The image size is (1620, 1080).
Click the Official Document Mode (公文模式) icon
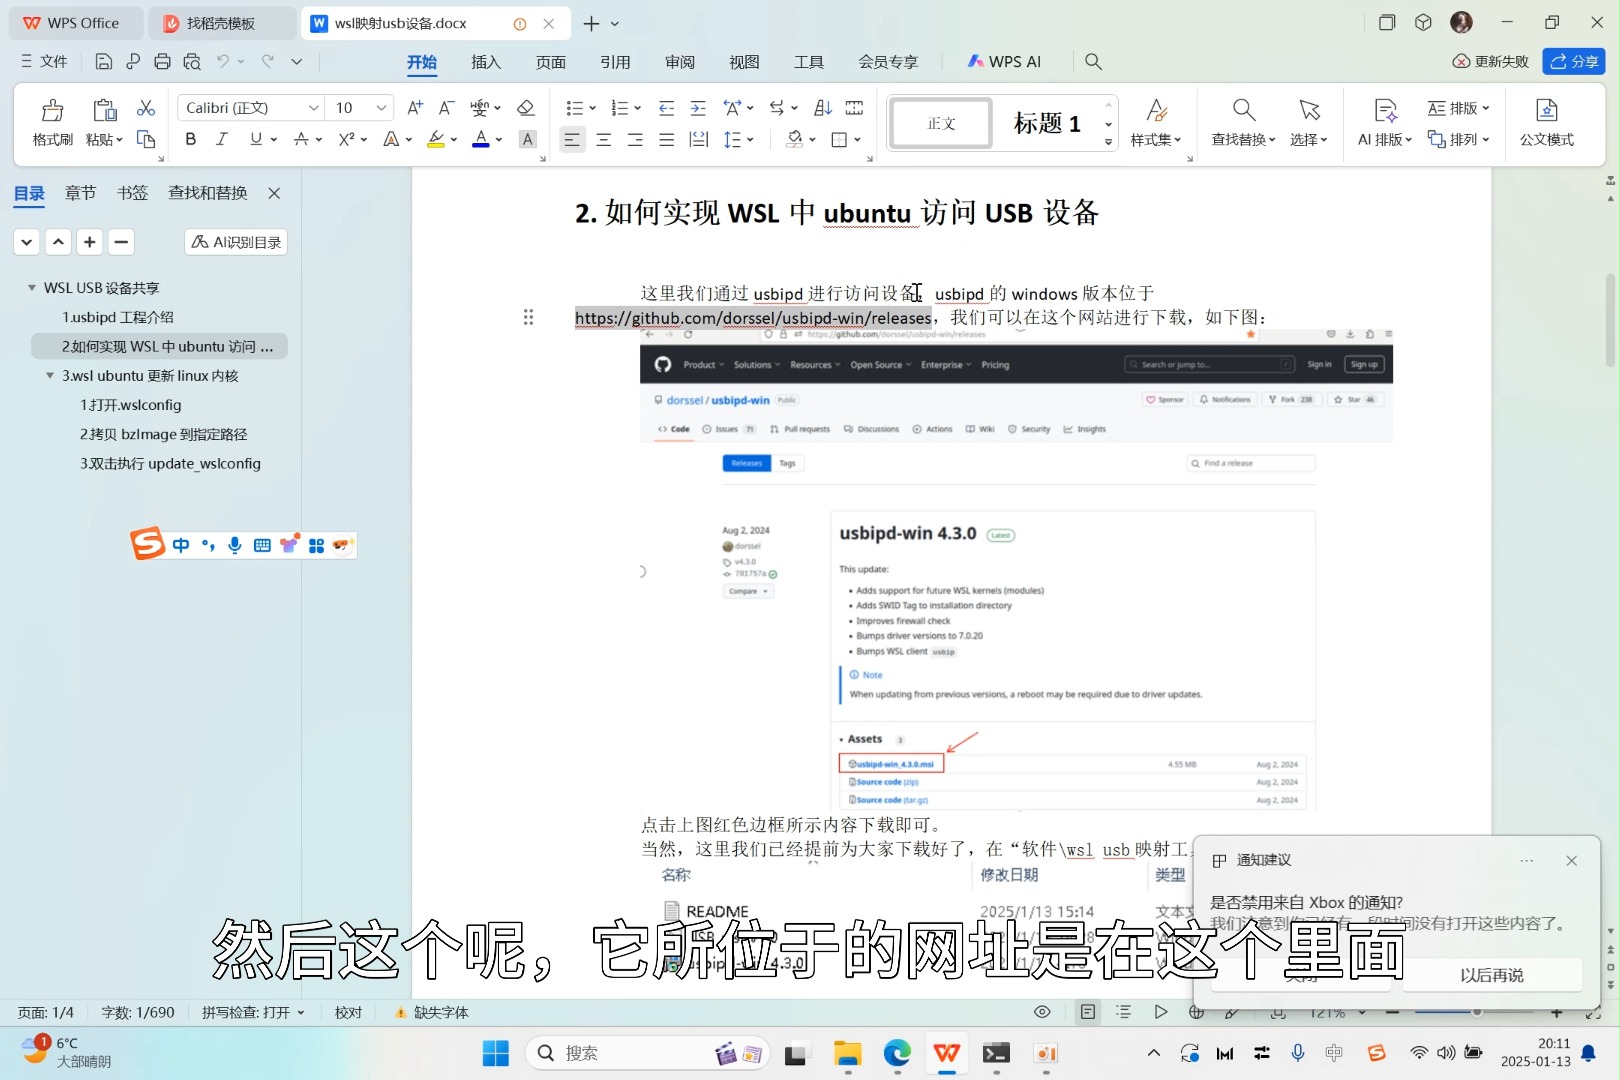1546,110
